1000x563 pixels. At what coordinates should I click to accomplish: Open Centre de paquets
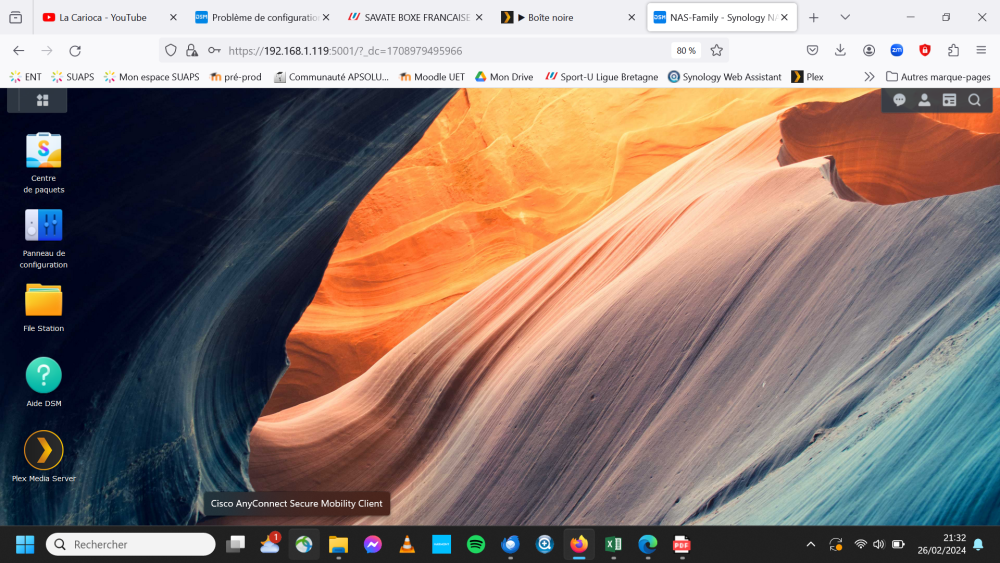click(x=43, y=162)
